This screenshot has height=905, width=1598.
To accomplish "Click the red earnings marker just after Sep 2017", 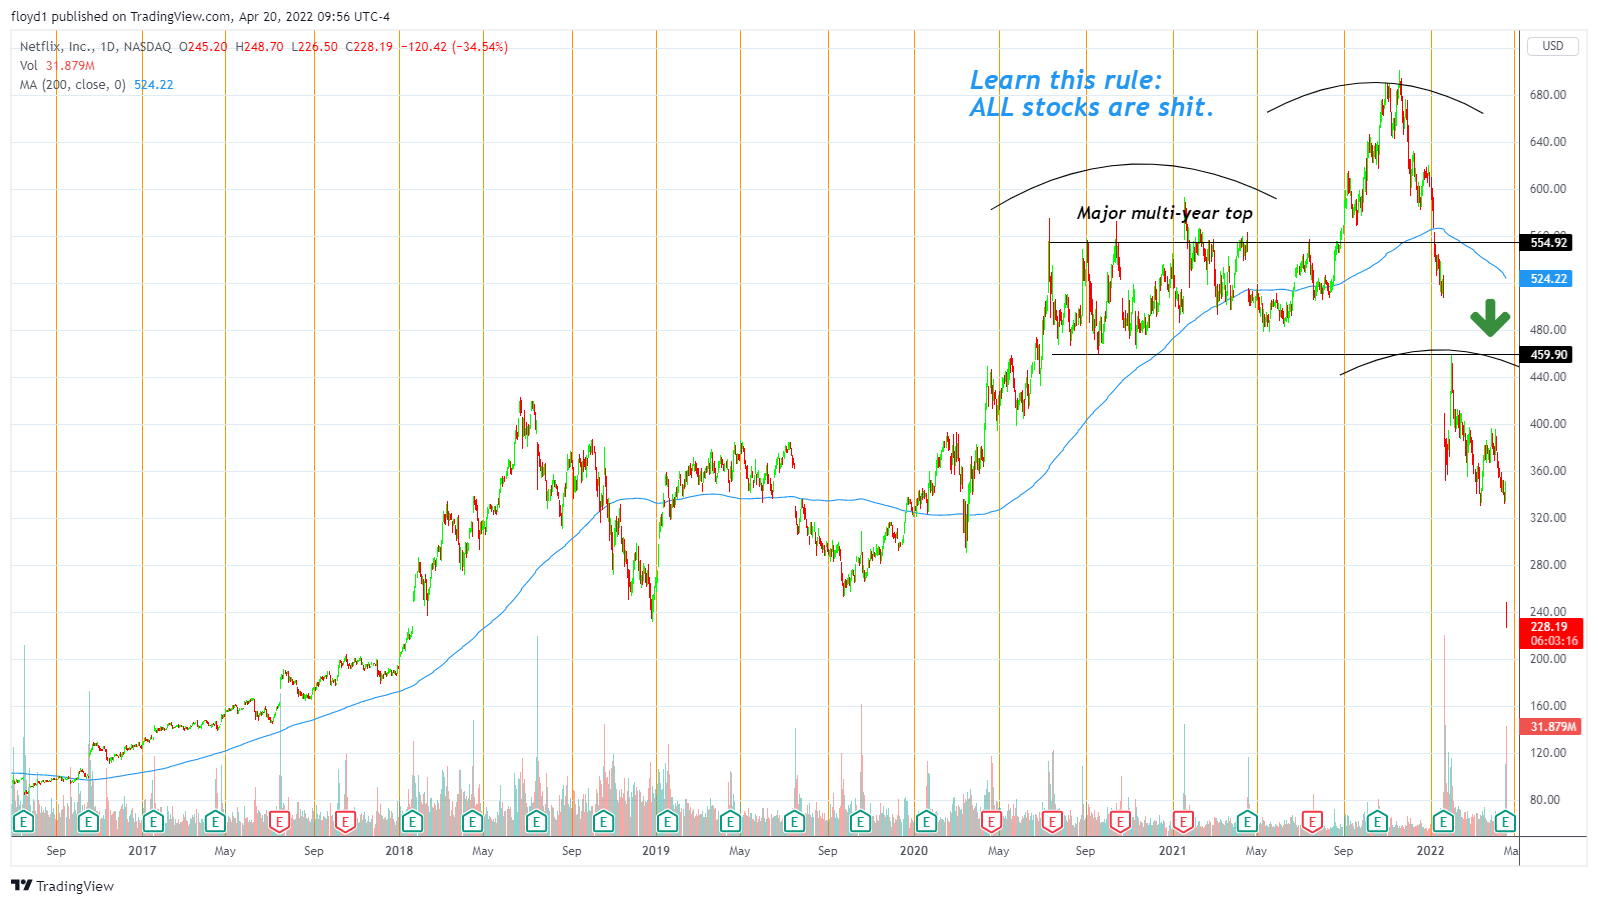I will coord(345,822).
